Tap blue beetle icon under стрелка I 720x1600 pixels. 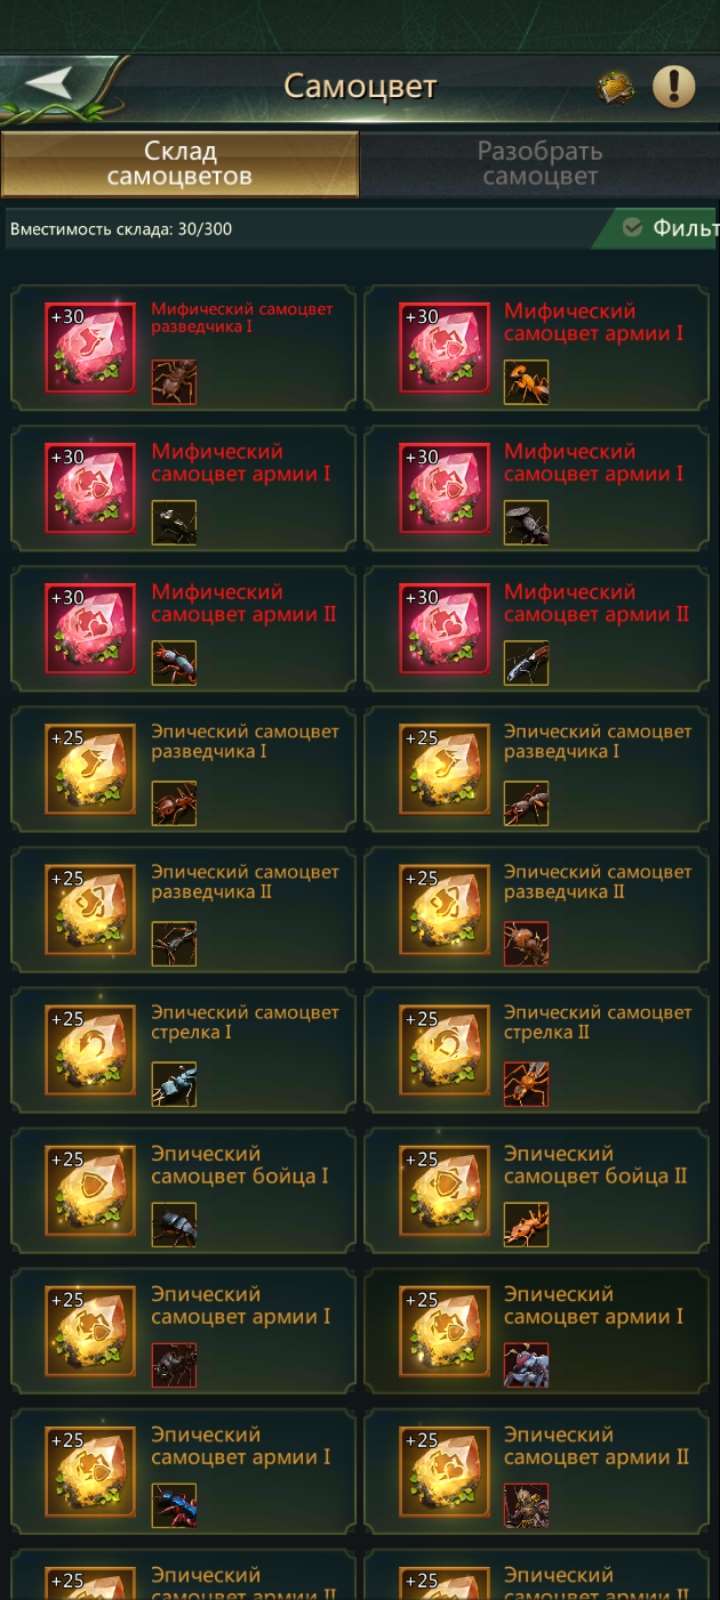[174, 1084]
